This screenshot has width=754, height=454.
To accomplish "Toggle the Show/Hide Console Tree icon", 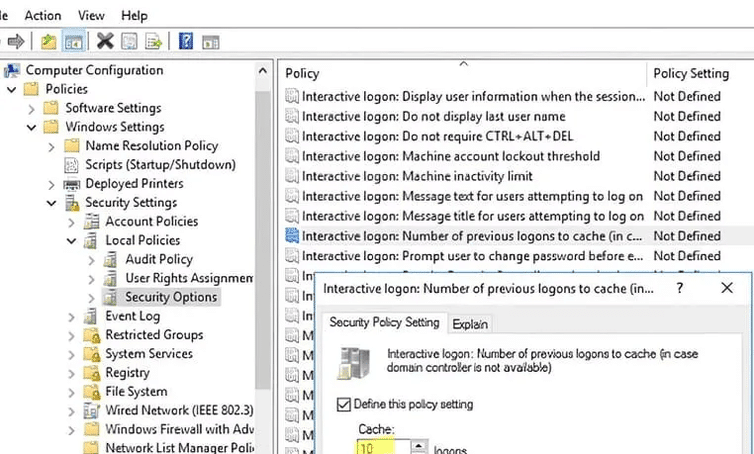I will 72,41.
